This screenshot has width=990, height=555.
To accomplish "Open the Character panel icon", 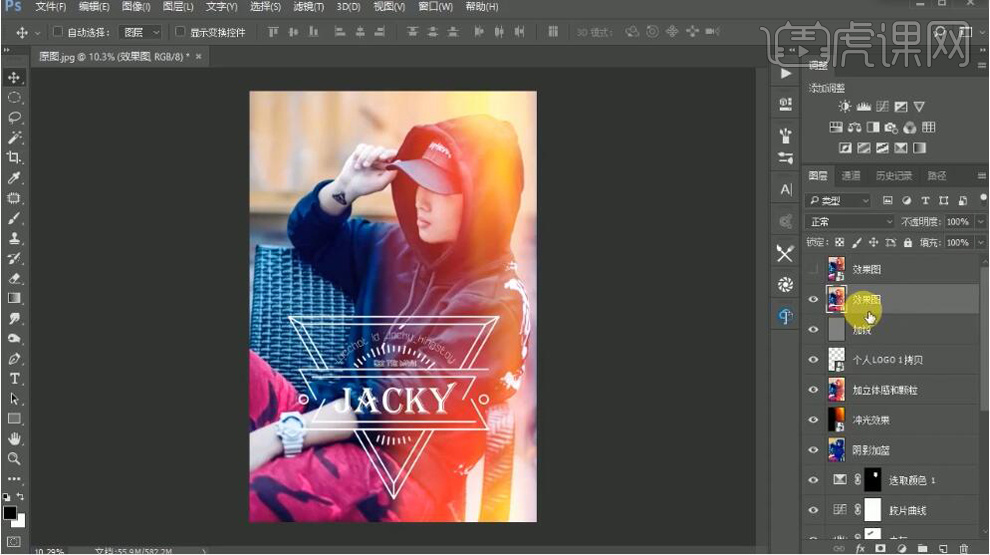I will pyautogui.click(x=785, y=189).
